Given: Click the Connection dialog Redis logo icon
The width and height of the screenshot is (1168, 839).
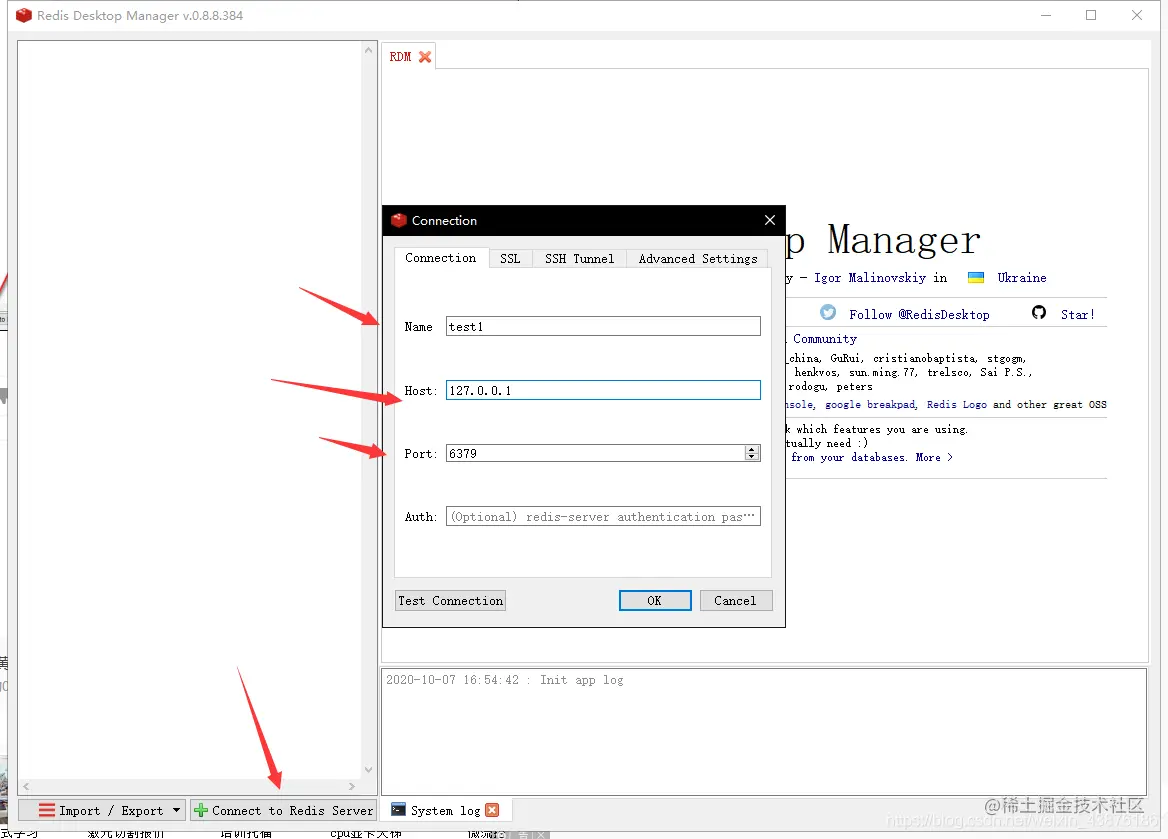Looking at the screenshot, I should pos(399,220).
